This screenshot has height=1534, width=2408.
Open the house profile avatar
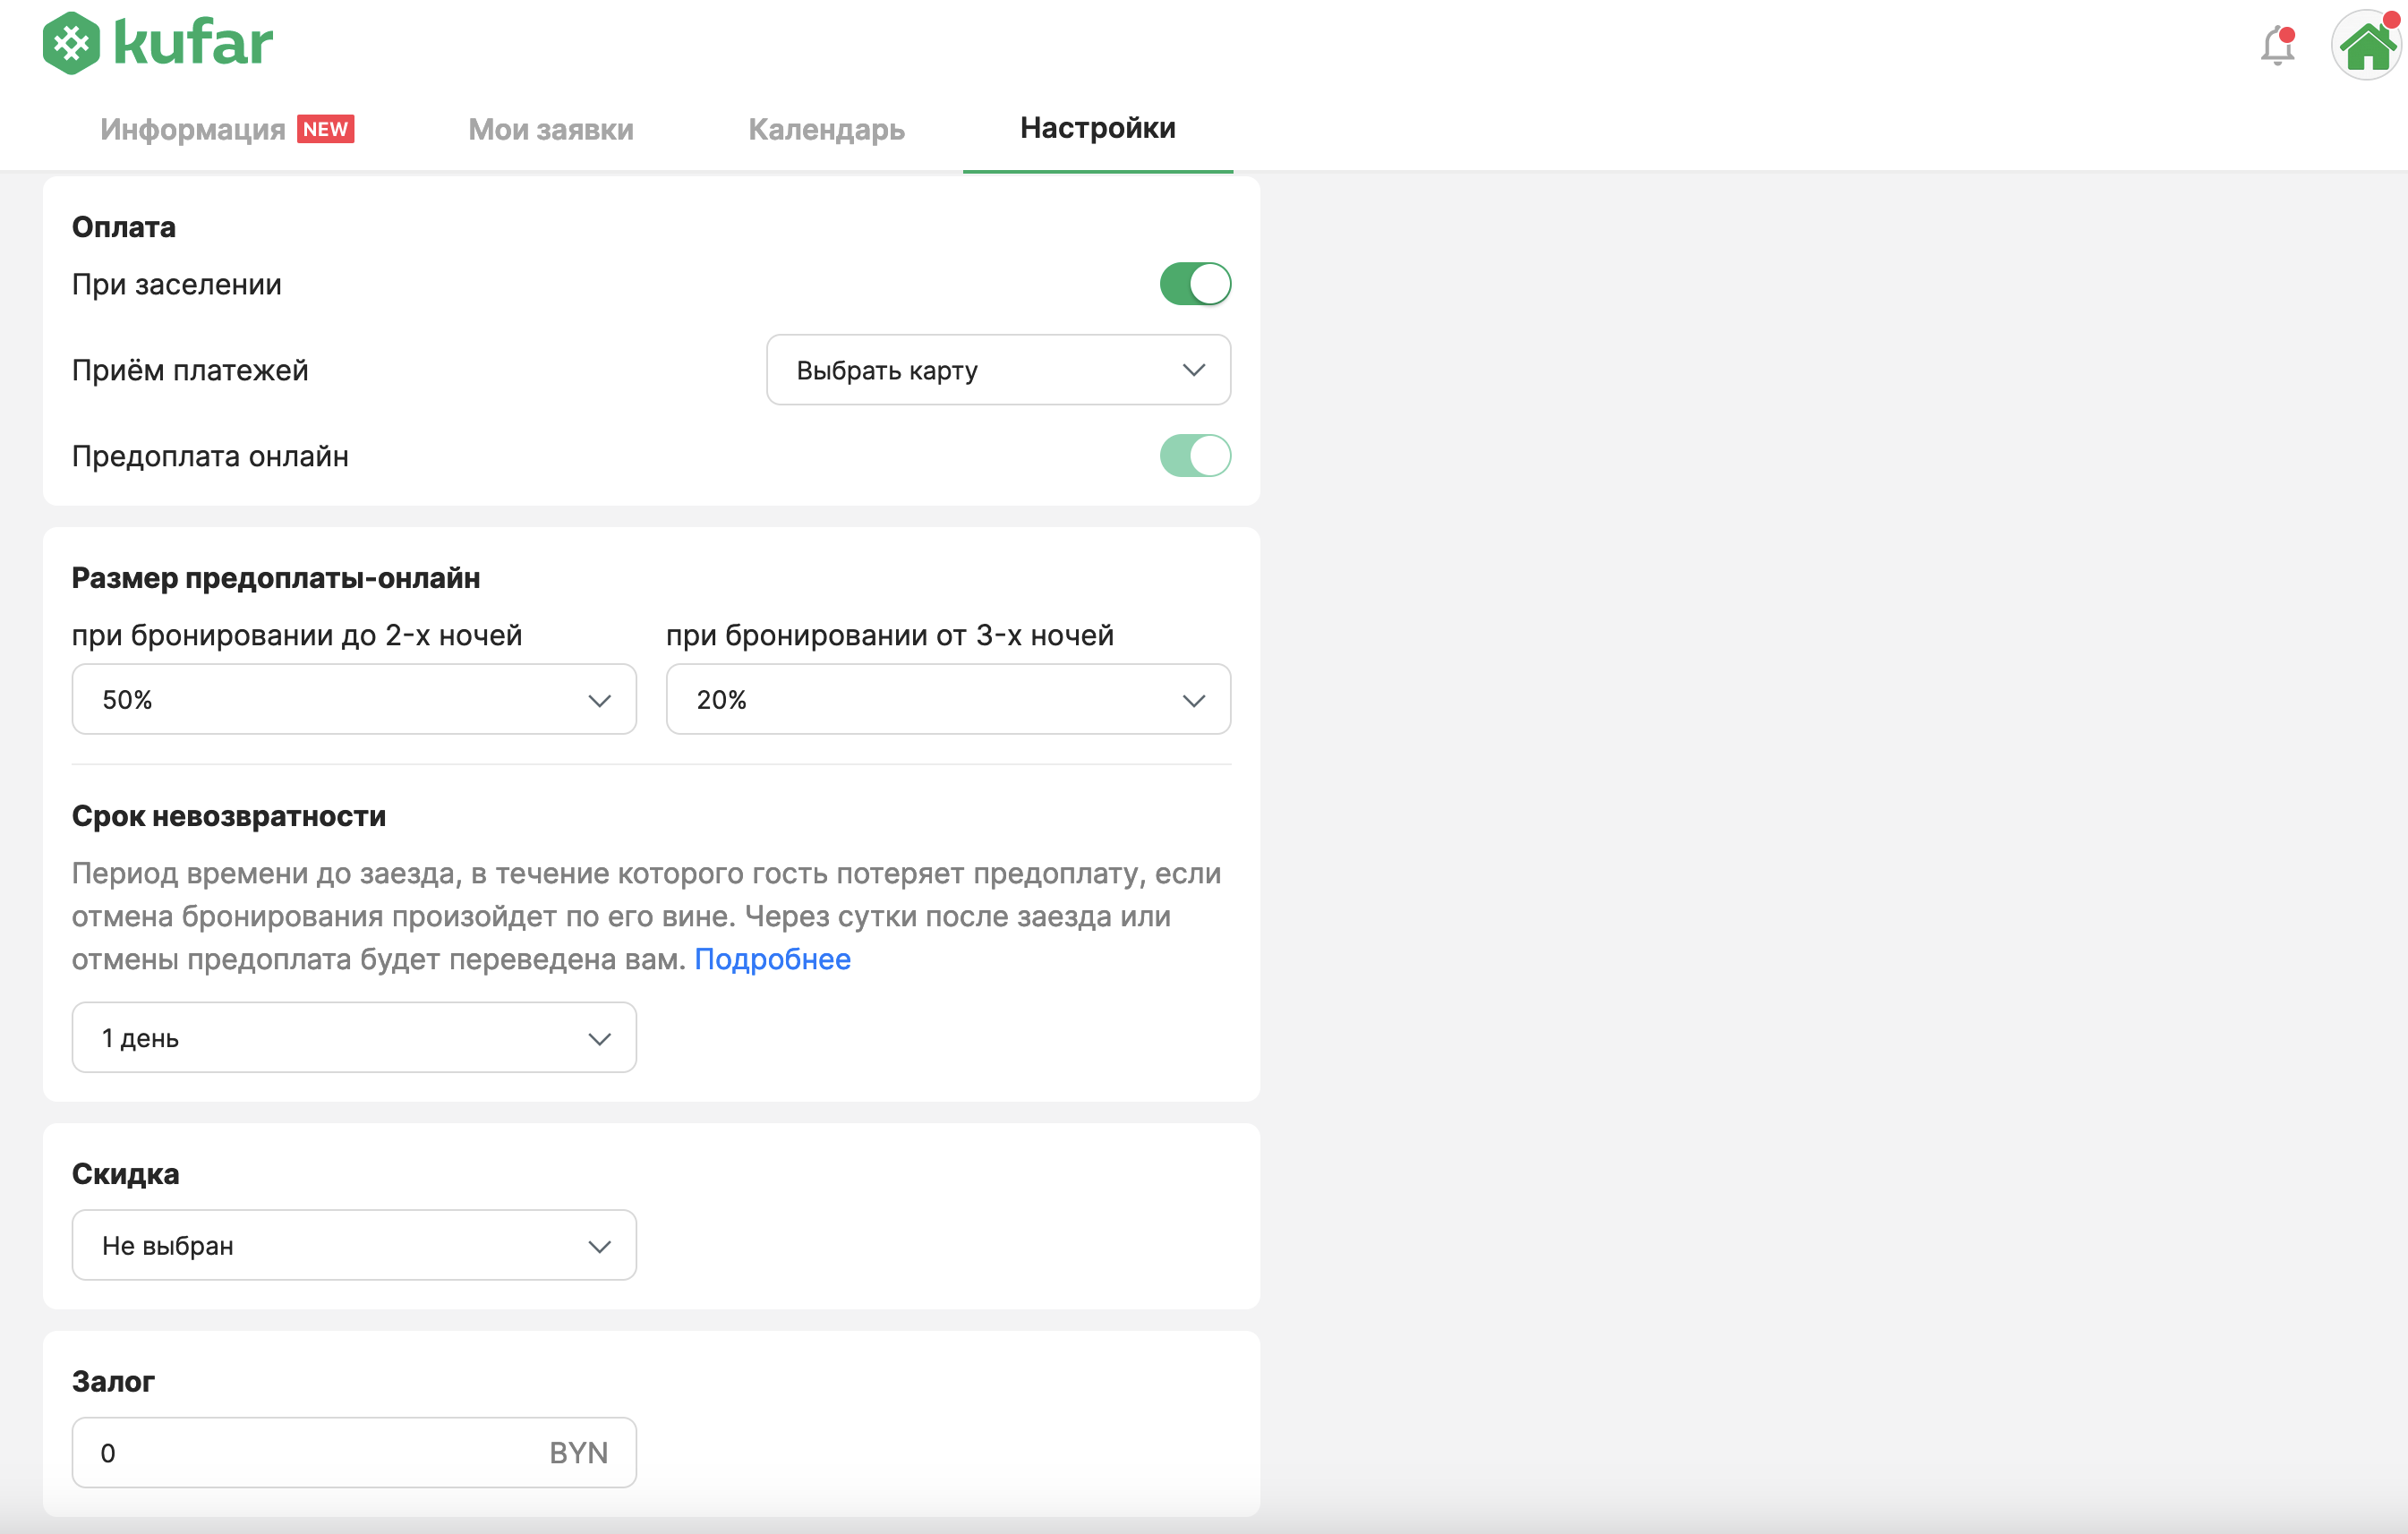point(2366,45)
